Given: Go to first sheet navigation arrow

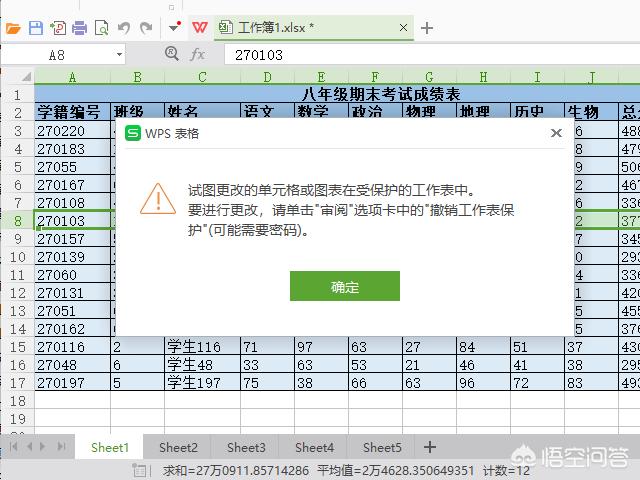Looking at the screenshot, I should (13, 447).
